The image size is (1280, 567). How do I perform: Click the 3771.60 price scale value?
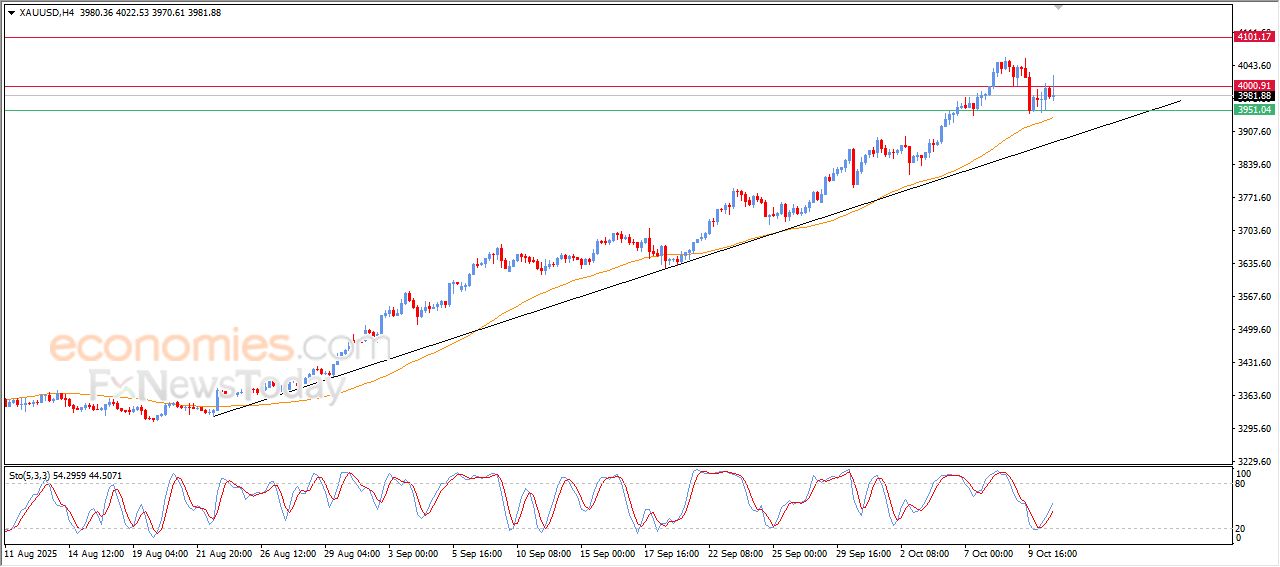coord(1253,198)
